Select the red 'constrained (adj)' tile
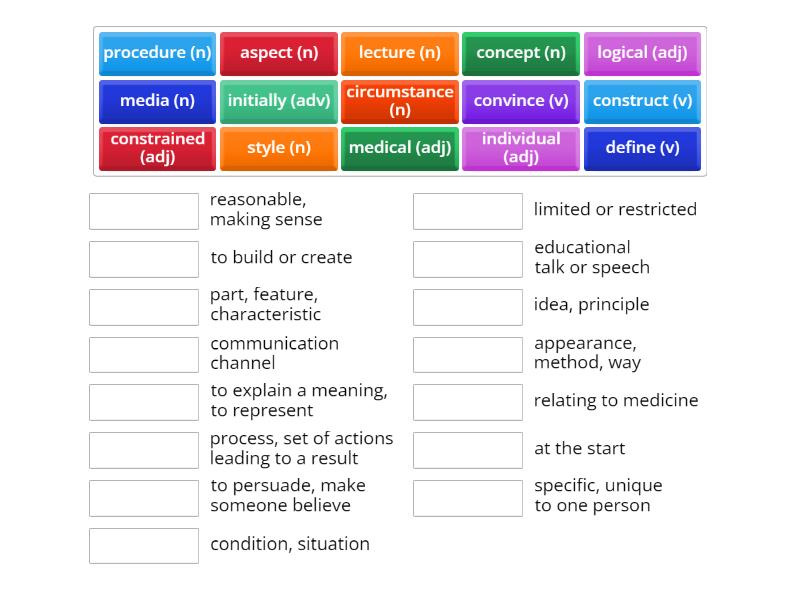800x600 pixels. tap(157, 147)
